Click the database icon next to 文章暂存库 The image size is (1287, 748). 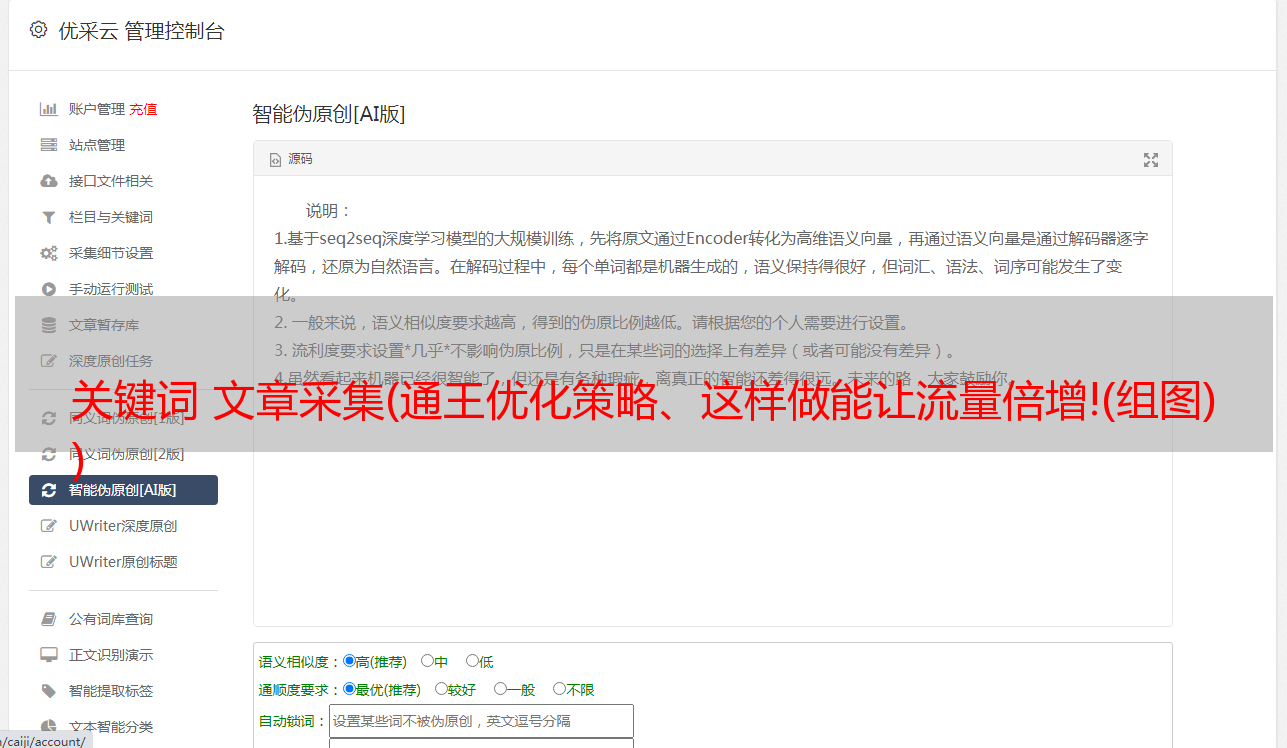click(x=48, y=325)
